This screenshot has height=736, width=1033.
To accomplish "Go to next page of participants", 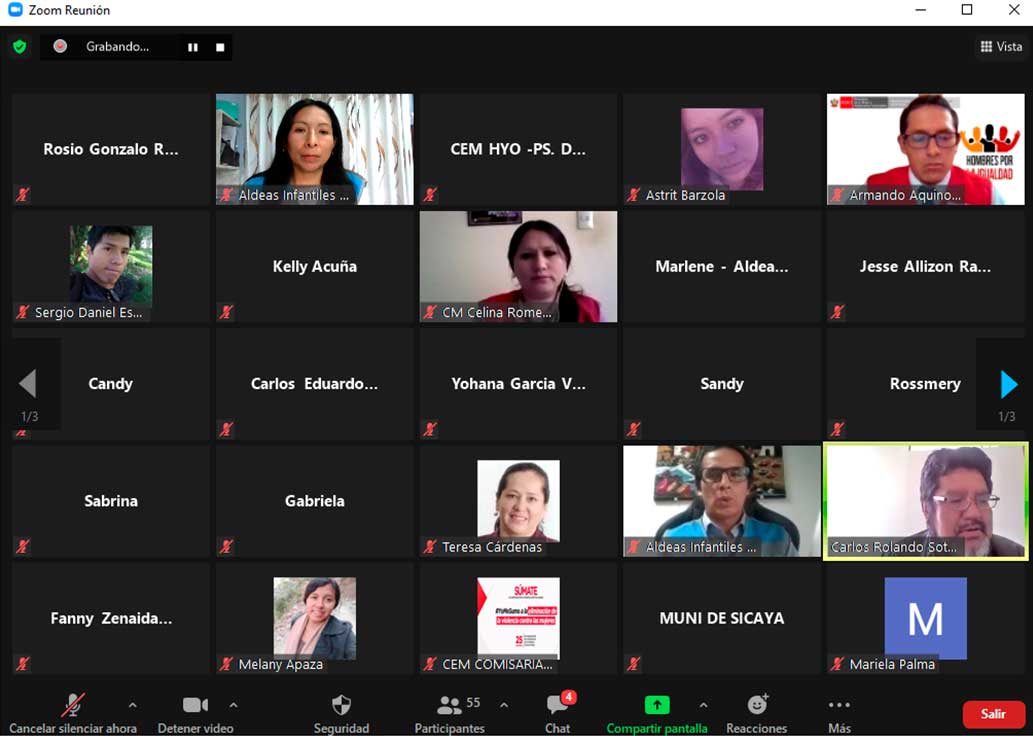I will point(1008,384).
